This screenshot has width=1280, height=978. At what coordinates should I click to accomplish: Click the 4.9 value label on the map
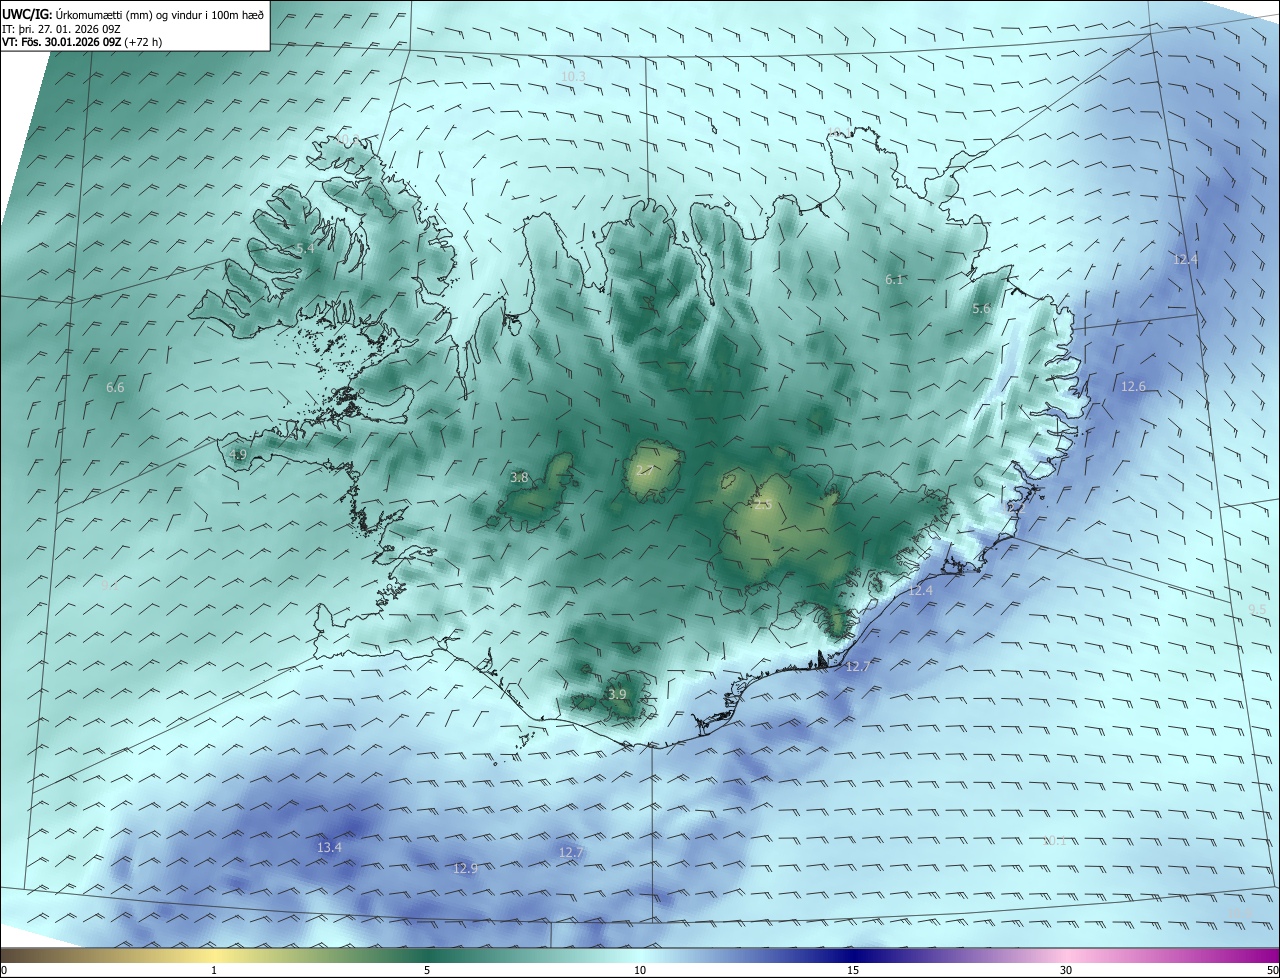(237, 454)
